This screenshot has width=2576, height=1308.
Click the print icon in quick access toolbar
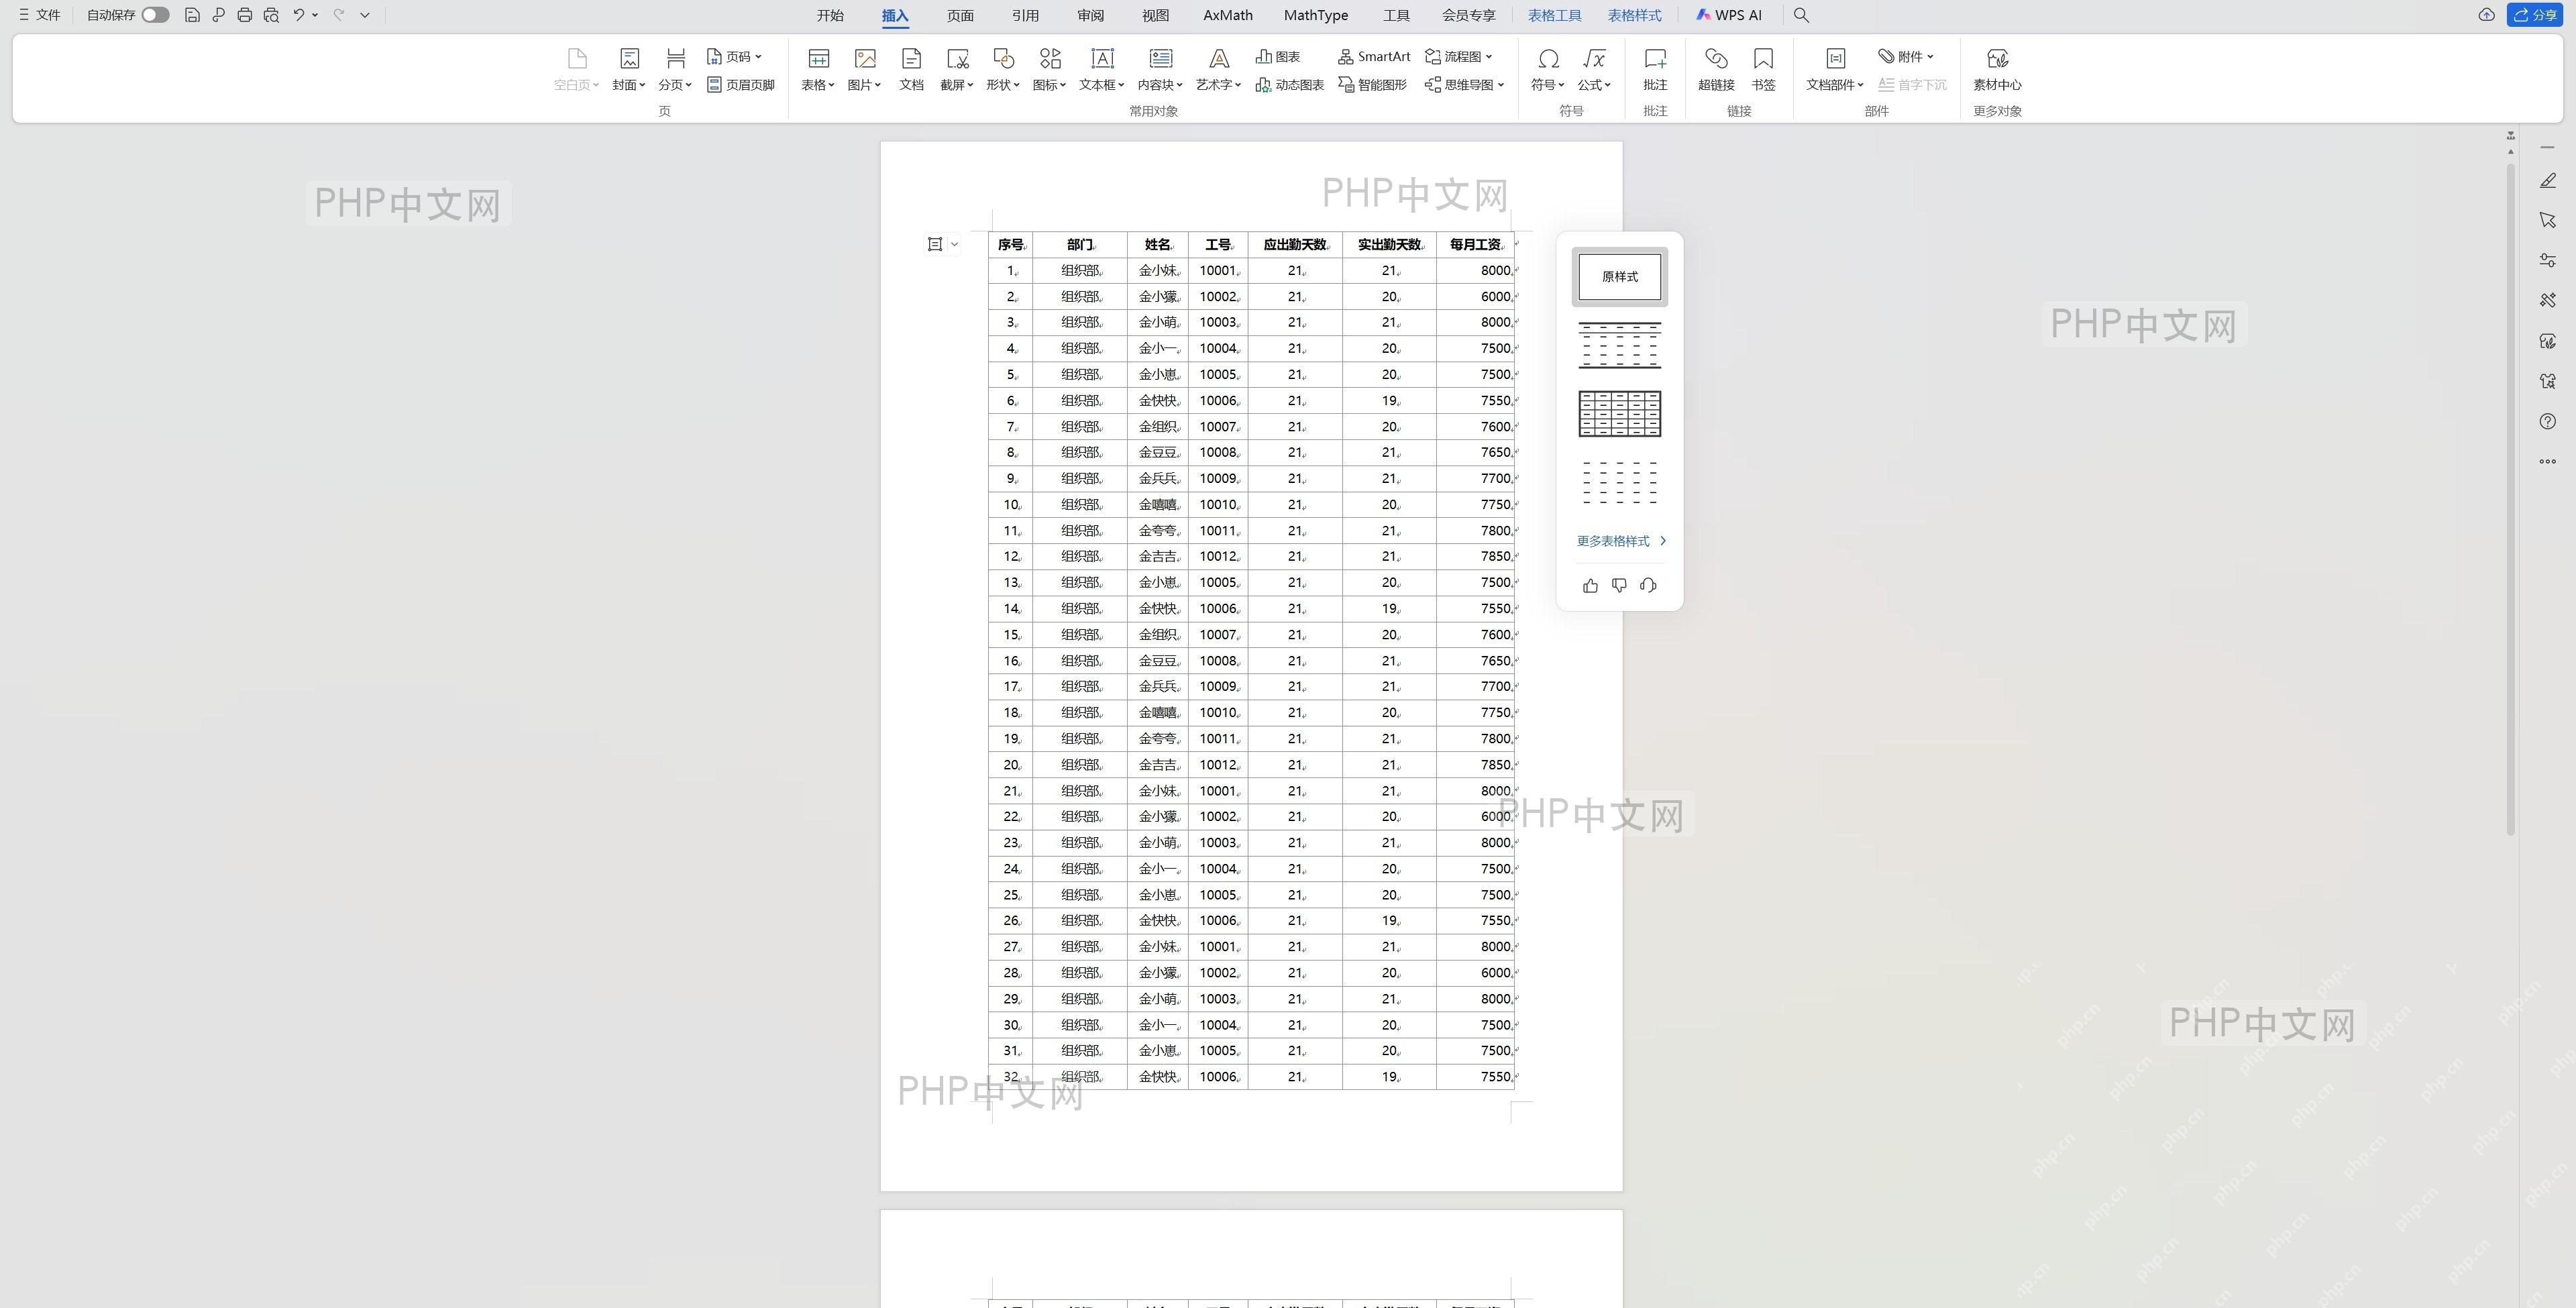pyautogui.click(x=244, y=15)
